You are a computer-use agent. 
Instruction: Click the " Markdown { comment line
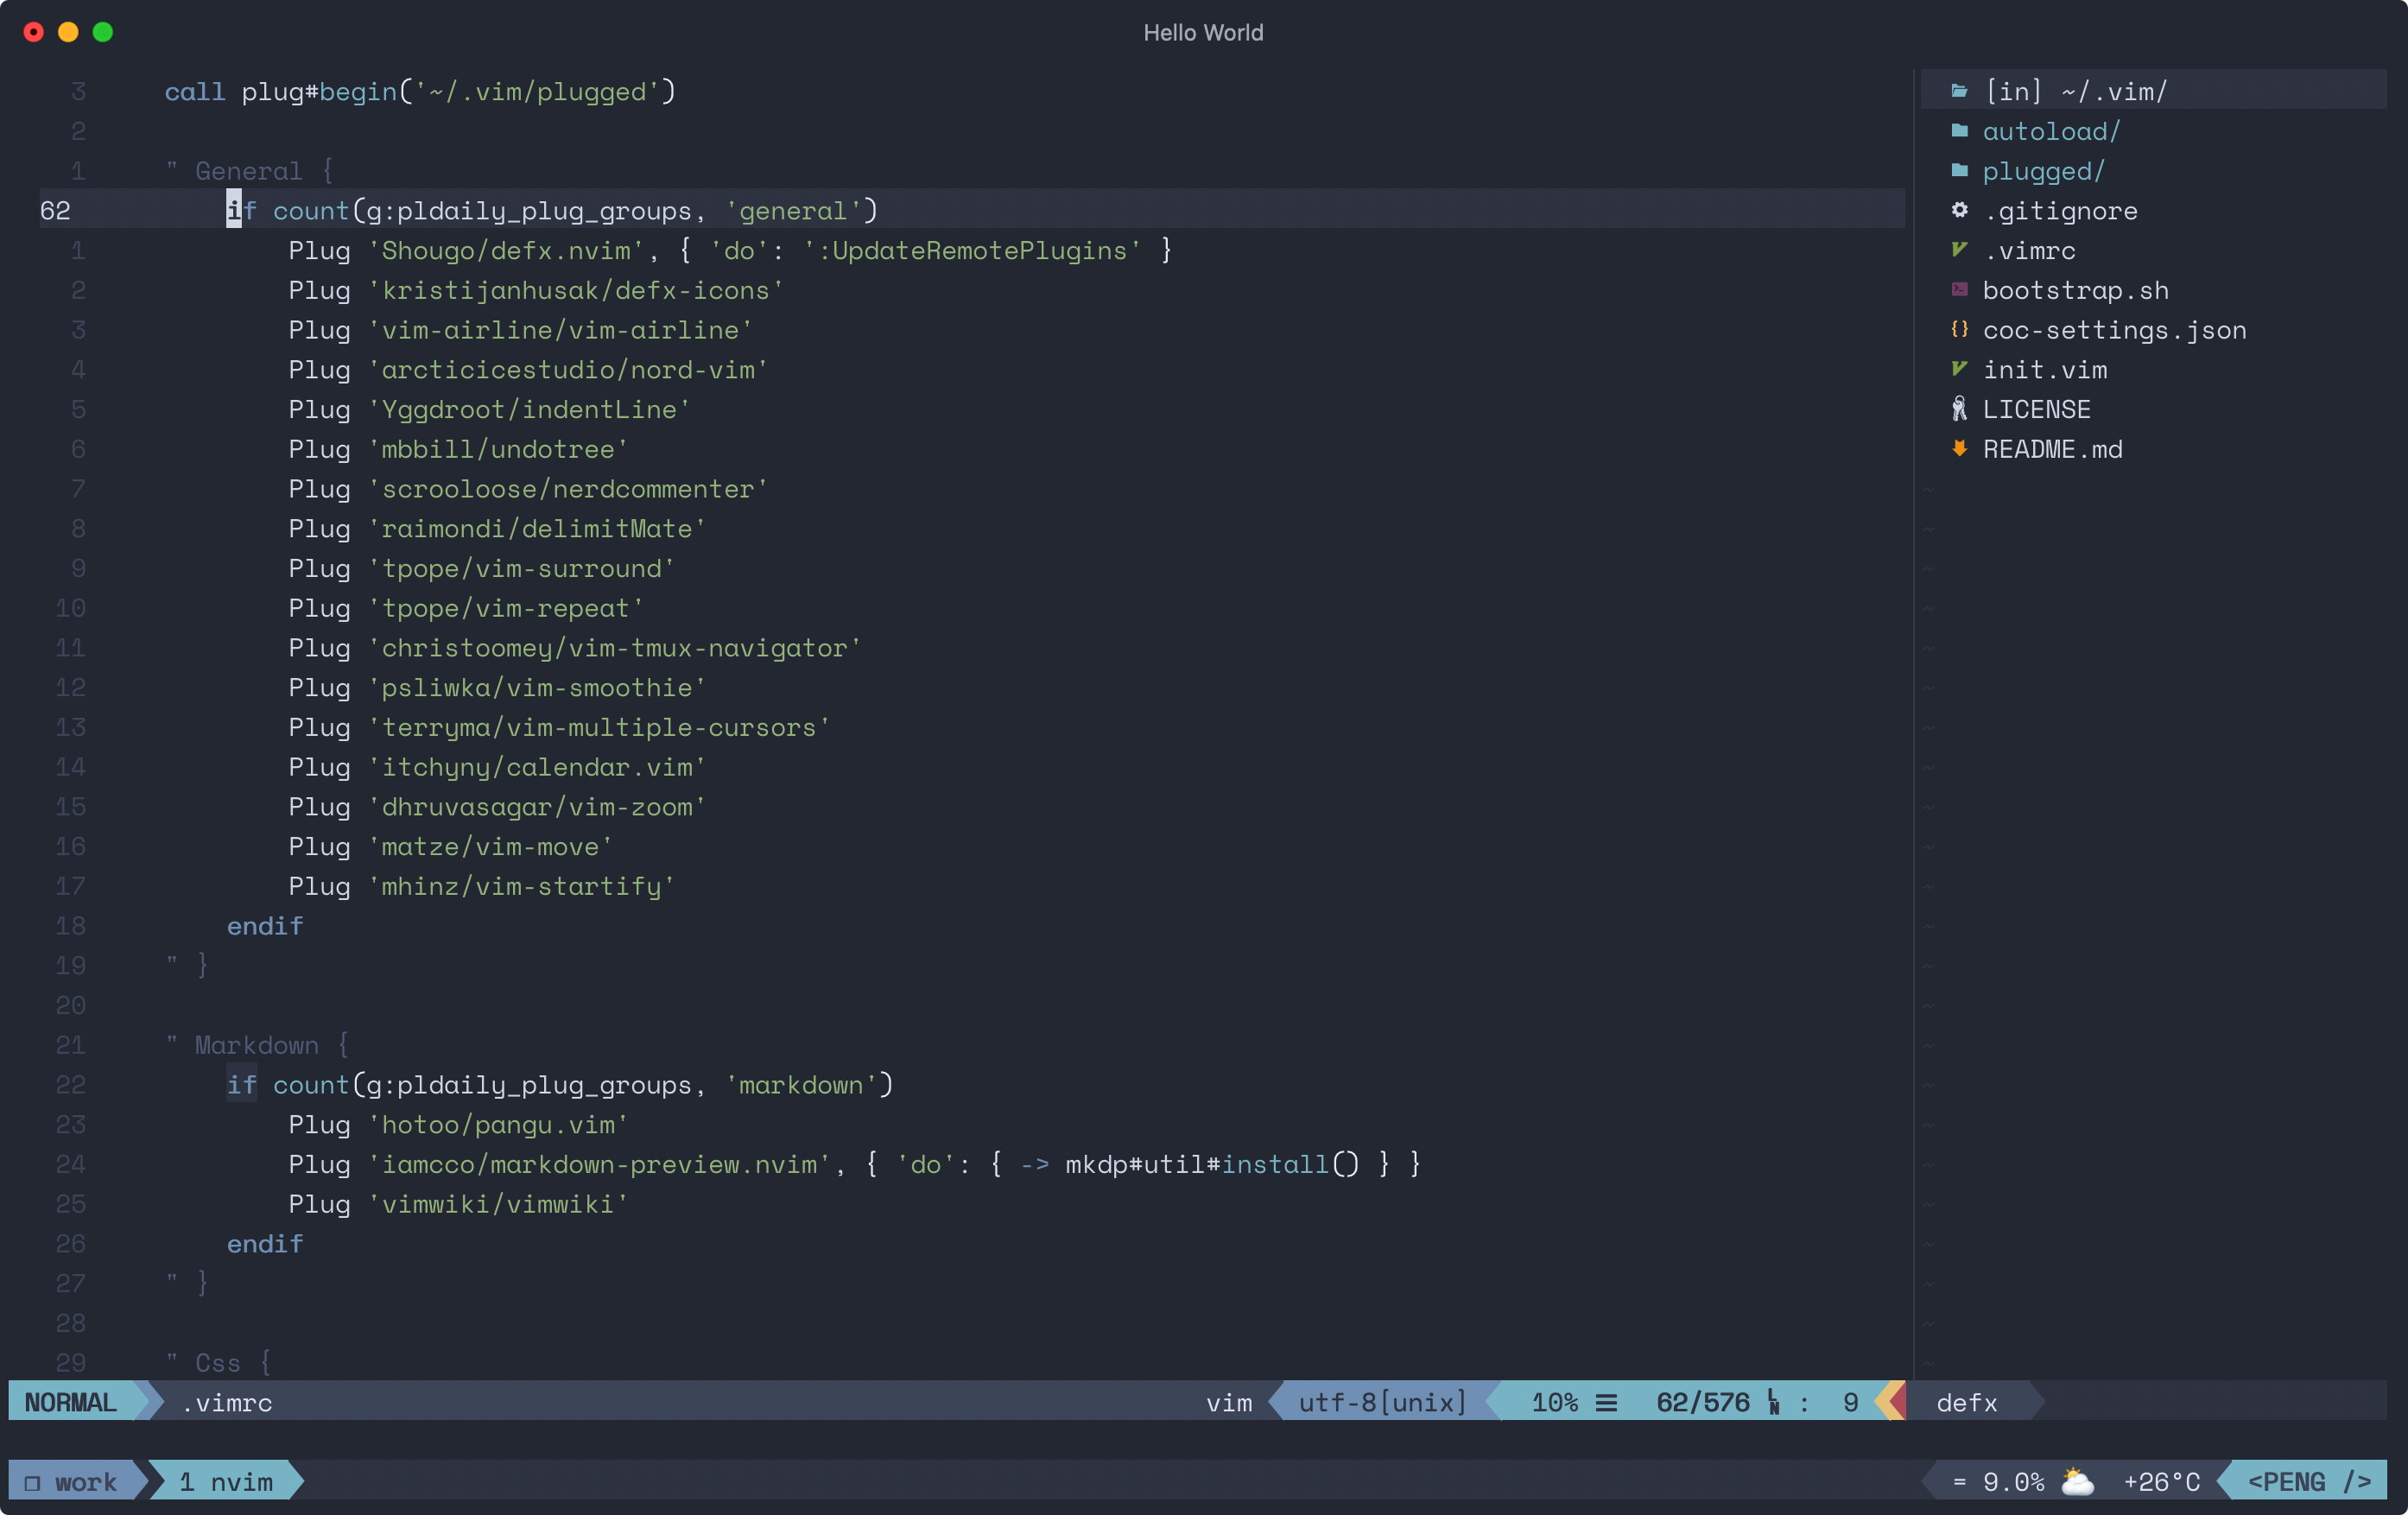258,1045
